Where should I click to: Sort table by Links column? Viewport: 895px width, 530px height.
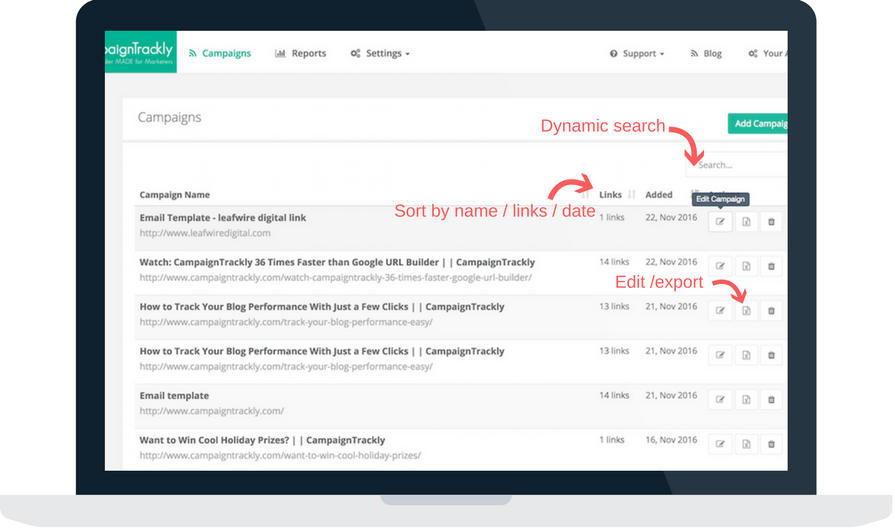[x=610, y=195]
